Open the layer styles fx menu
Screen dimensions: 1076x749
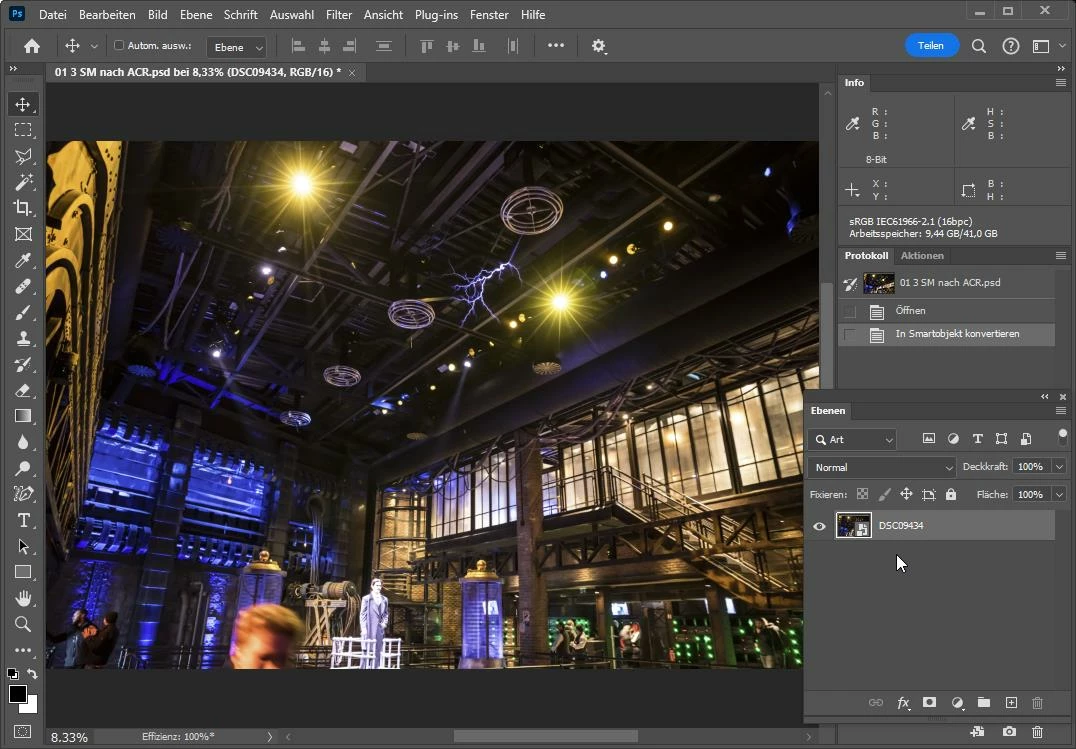(903, 703)
